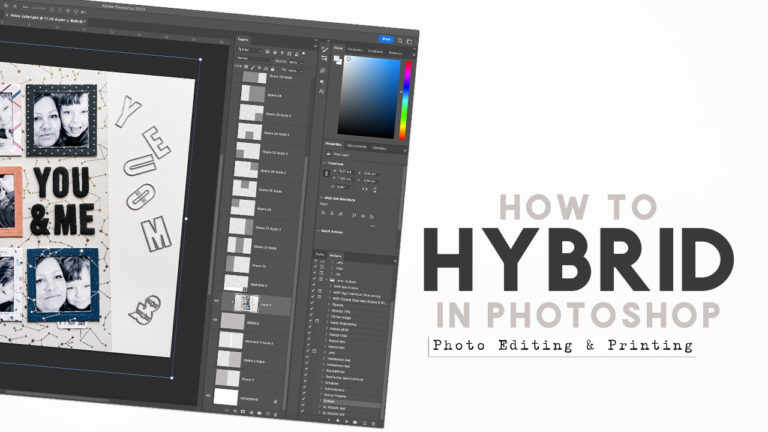Viewport: 768px width, 432px height.
Task: Toggle the width-height link icon in Transform
Action: [327, 173]
